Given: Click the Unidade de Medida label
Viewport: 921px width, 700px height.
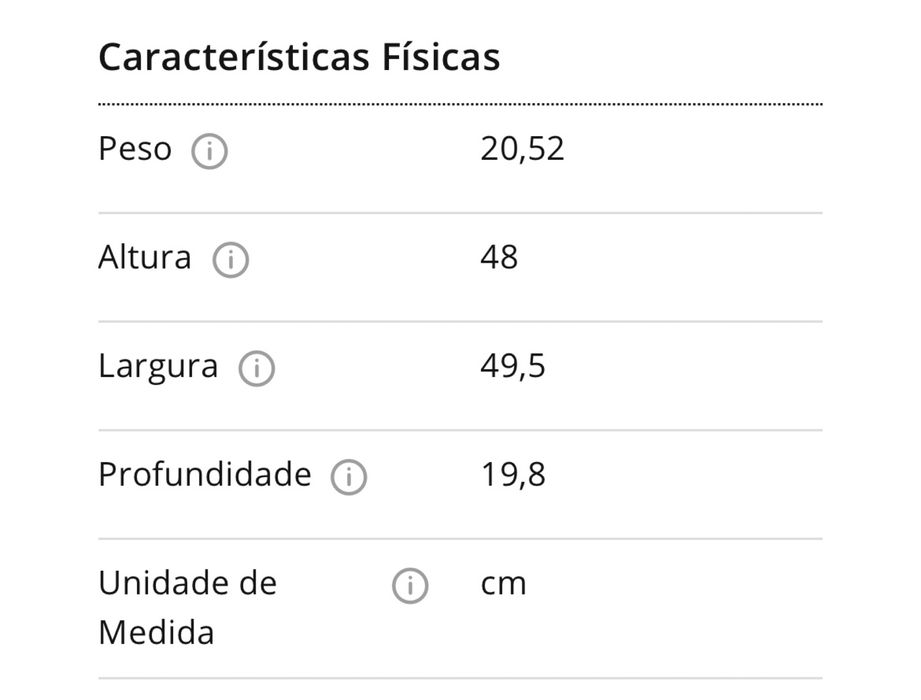Looking at the screenshot, I should point(187,607).
